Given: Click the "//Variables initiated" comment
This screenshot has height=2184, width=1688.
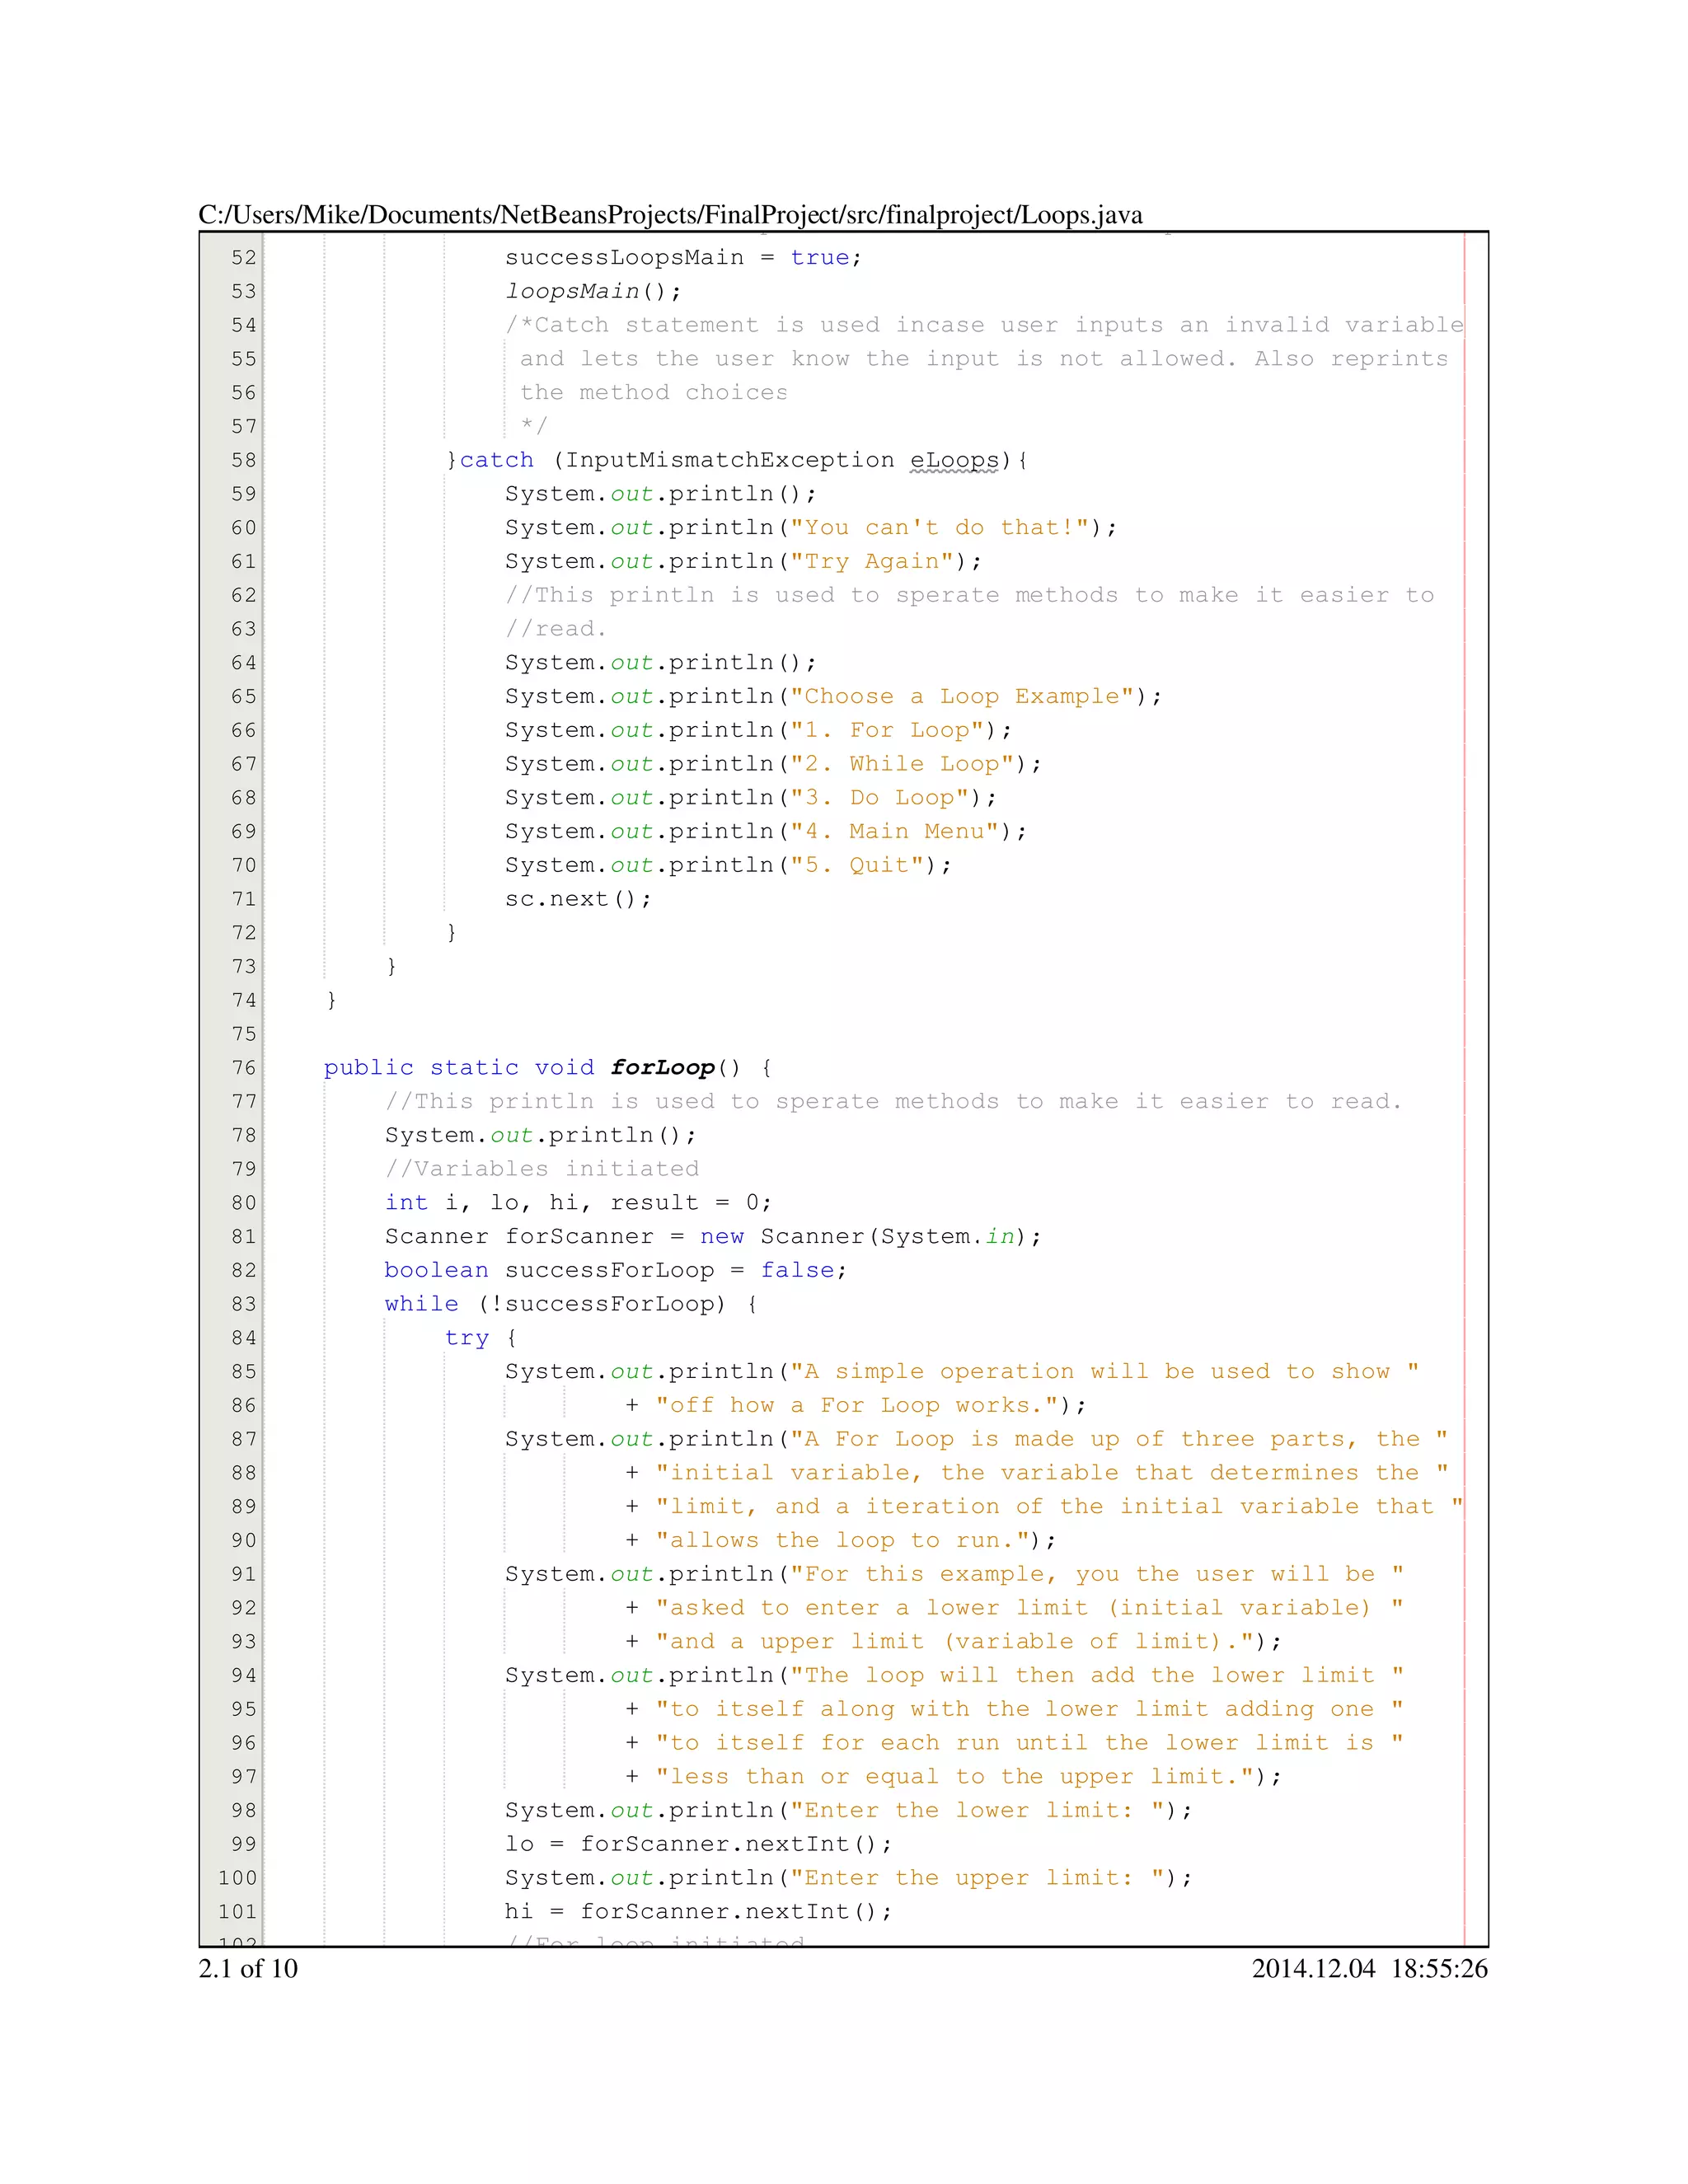Looking at the screenshot, I should click(x=542, y=1169).
